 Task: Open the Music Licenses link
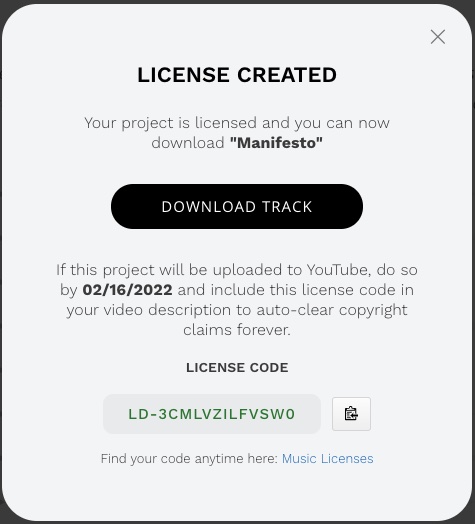pos(328,458)
